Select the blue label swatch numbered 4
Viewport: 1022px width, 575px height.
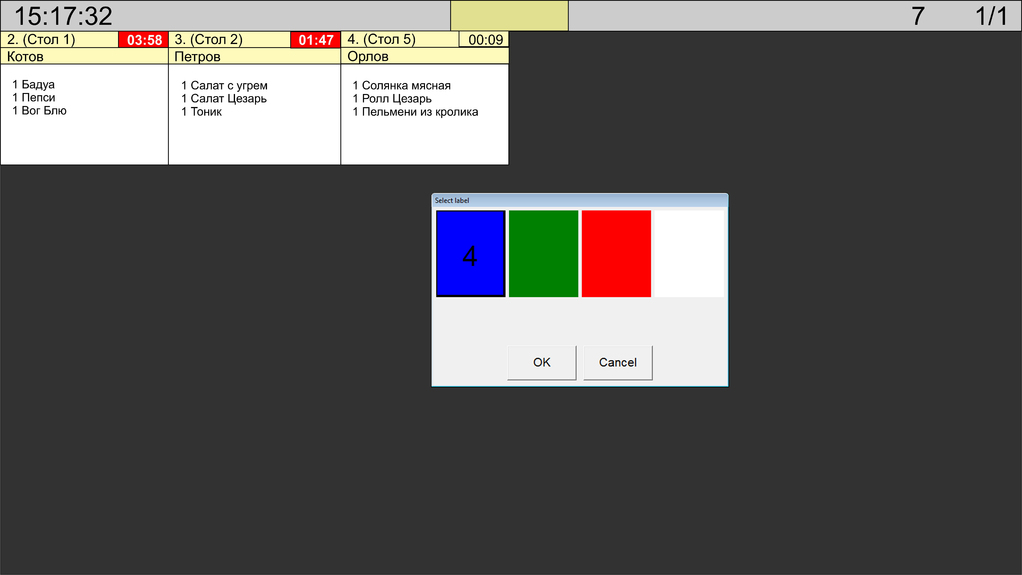pos(470,254)
